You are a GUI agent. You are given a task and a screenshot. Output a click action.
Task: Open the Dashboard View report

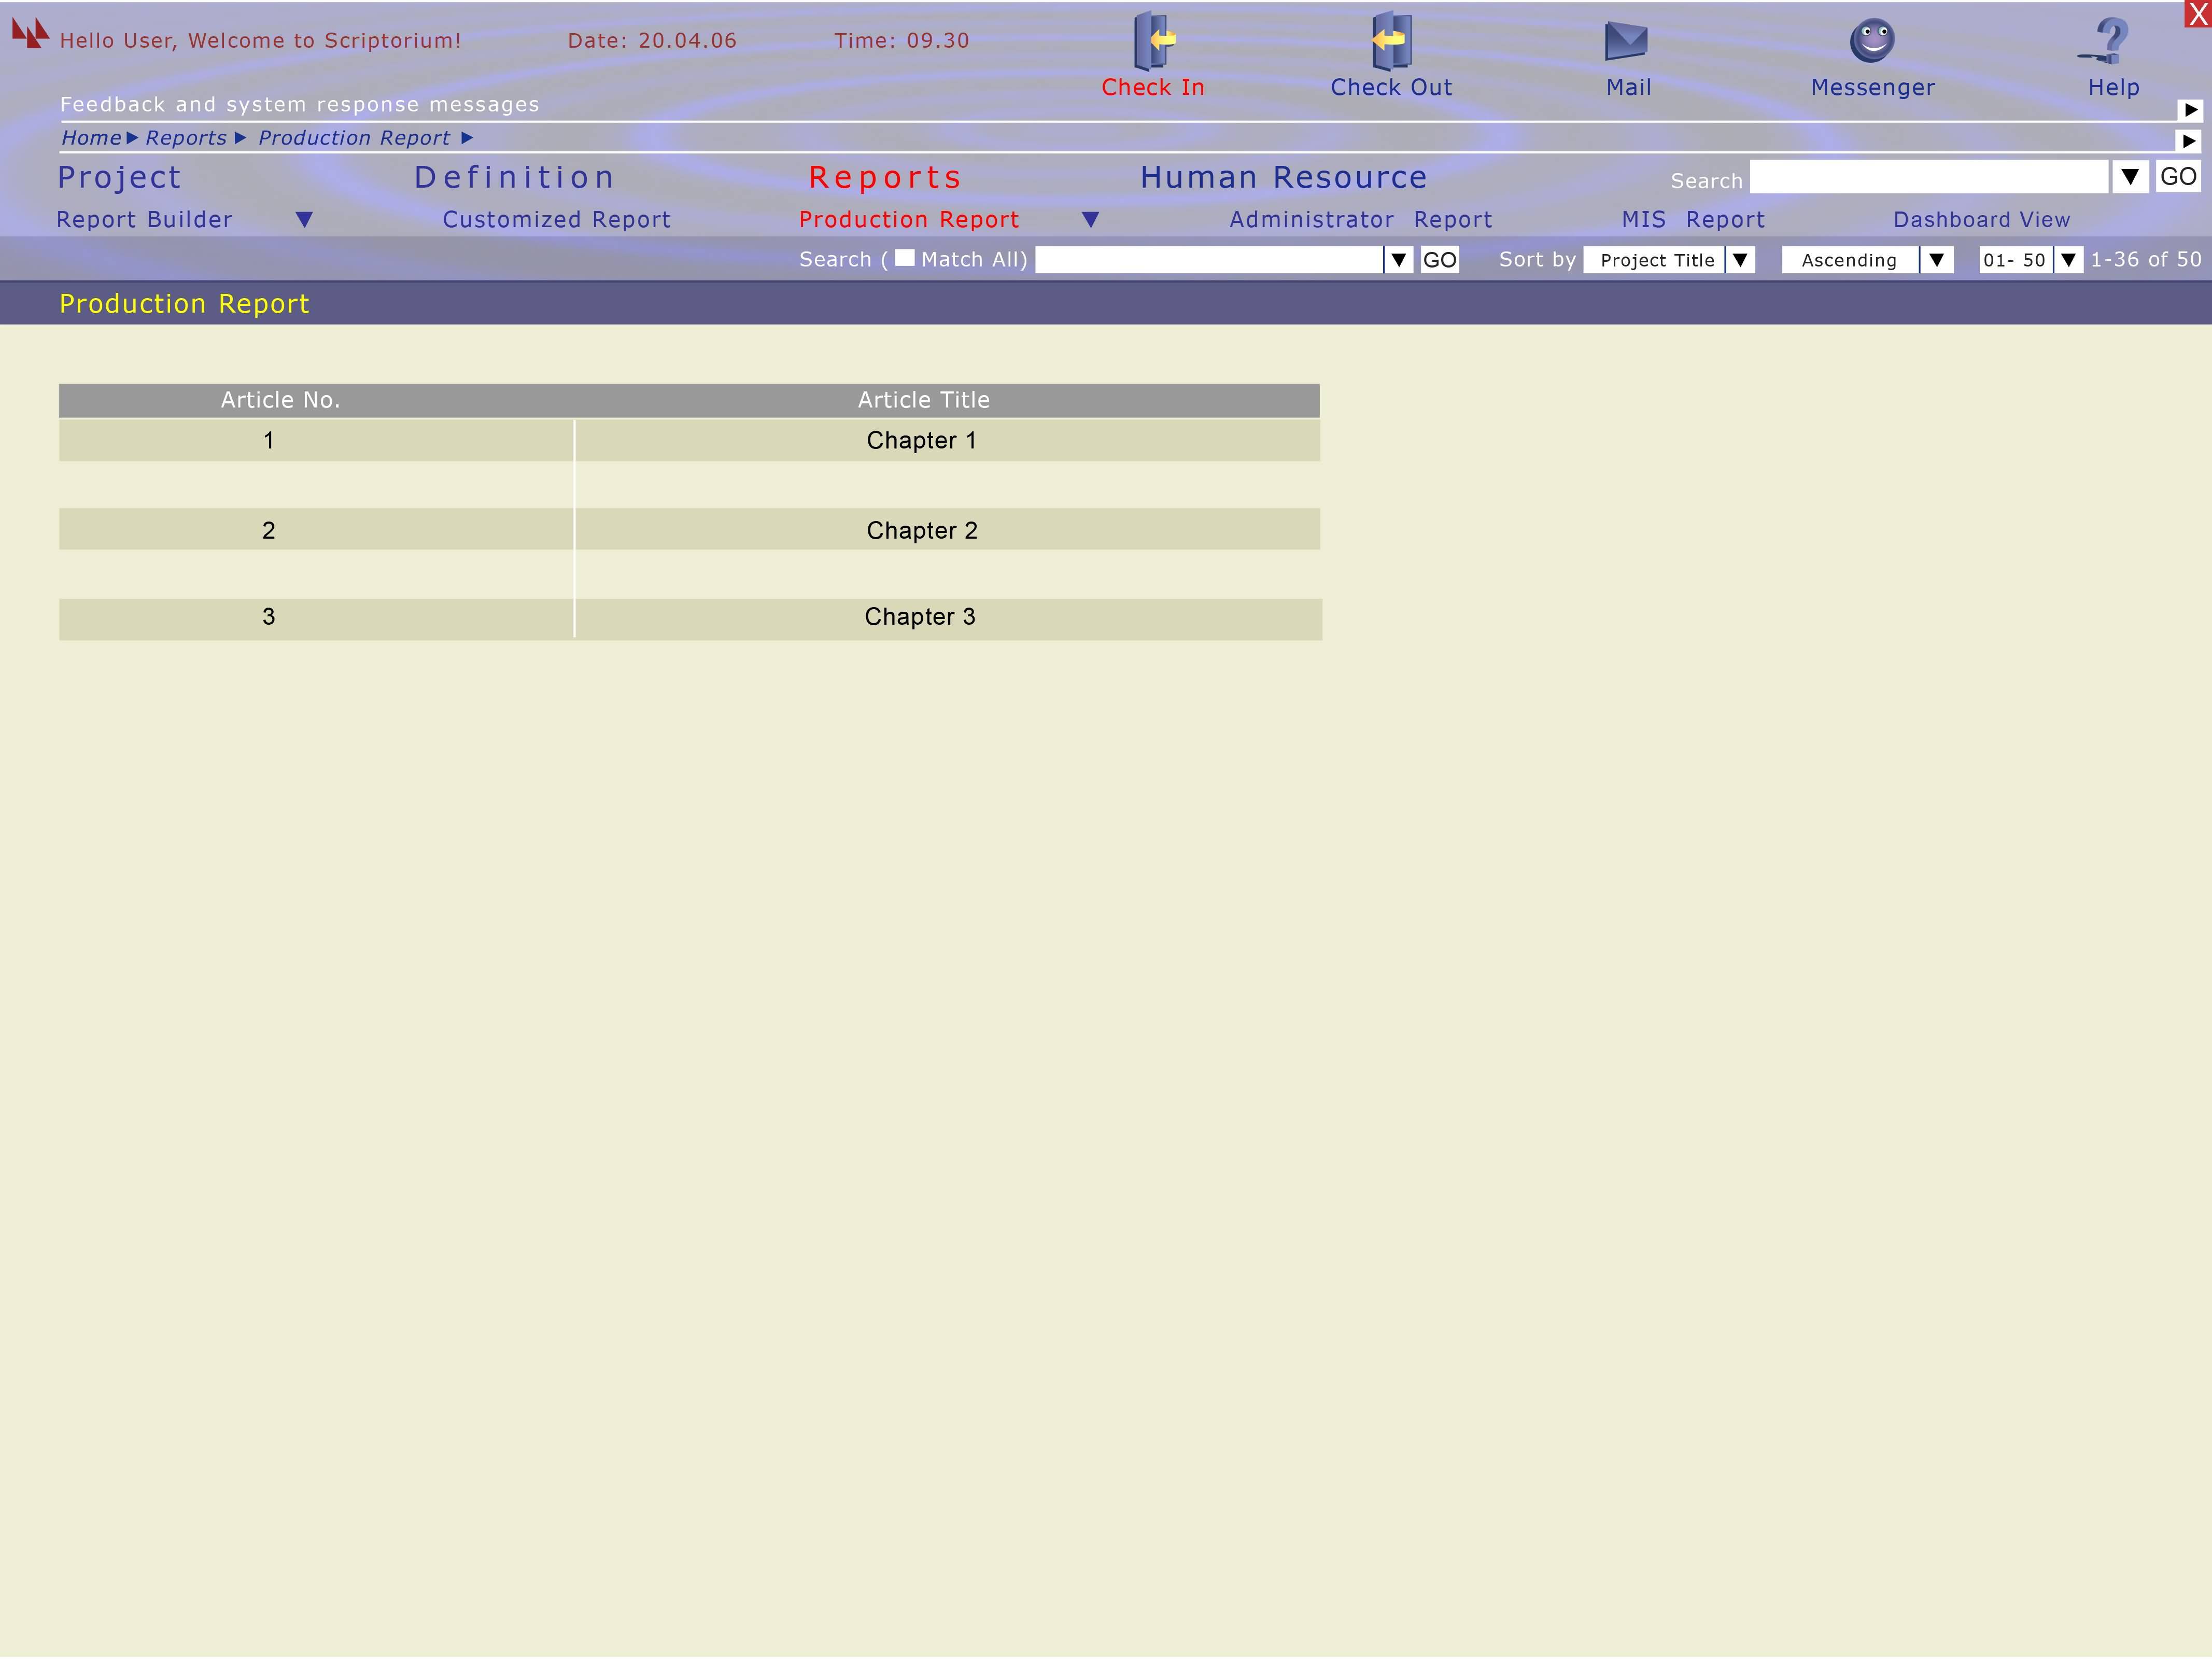(1981, 220)
